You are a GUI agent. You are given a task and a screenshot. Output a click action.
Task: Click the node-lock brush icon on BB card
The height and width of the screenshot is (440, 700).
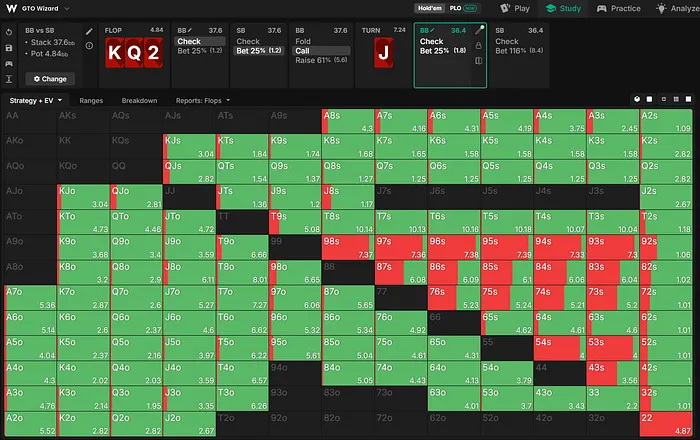tap(479, 30)
